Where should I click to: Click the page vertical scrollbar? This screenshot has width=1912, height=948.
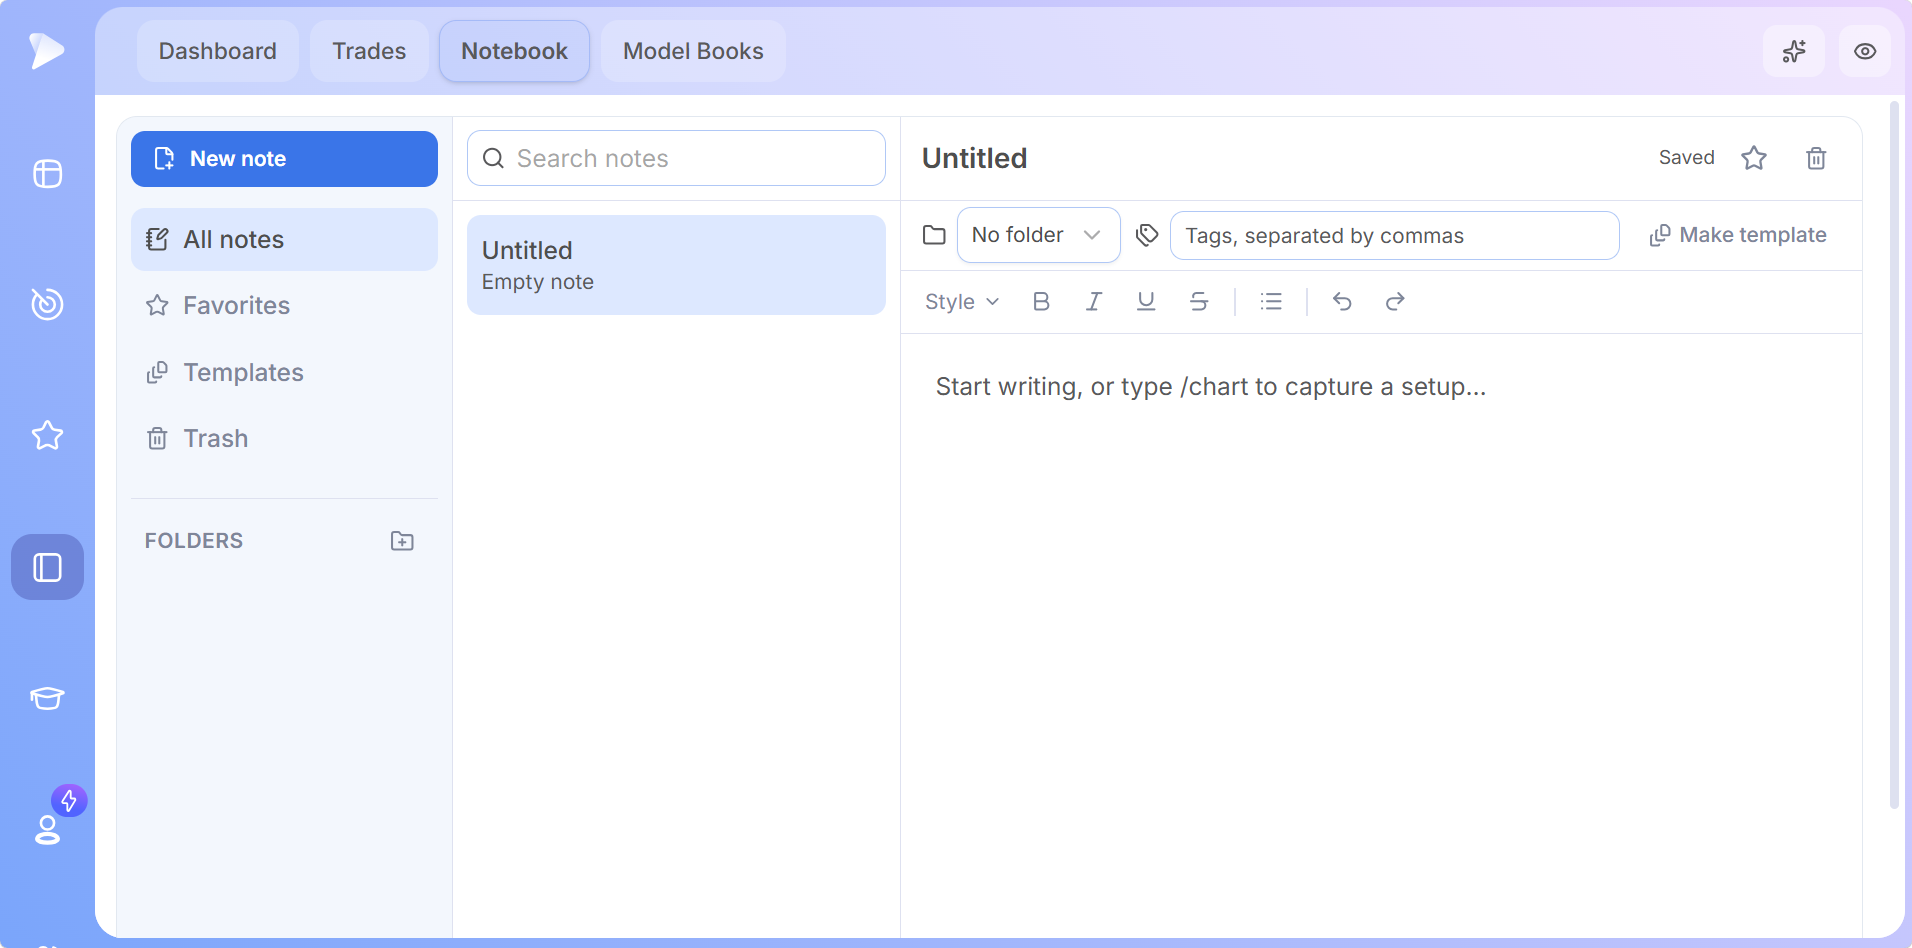click(x=1894, y=455)
